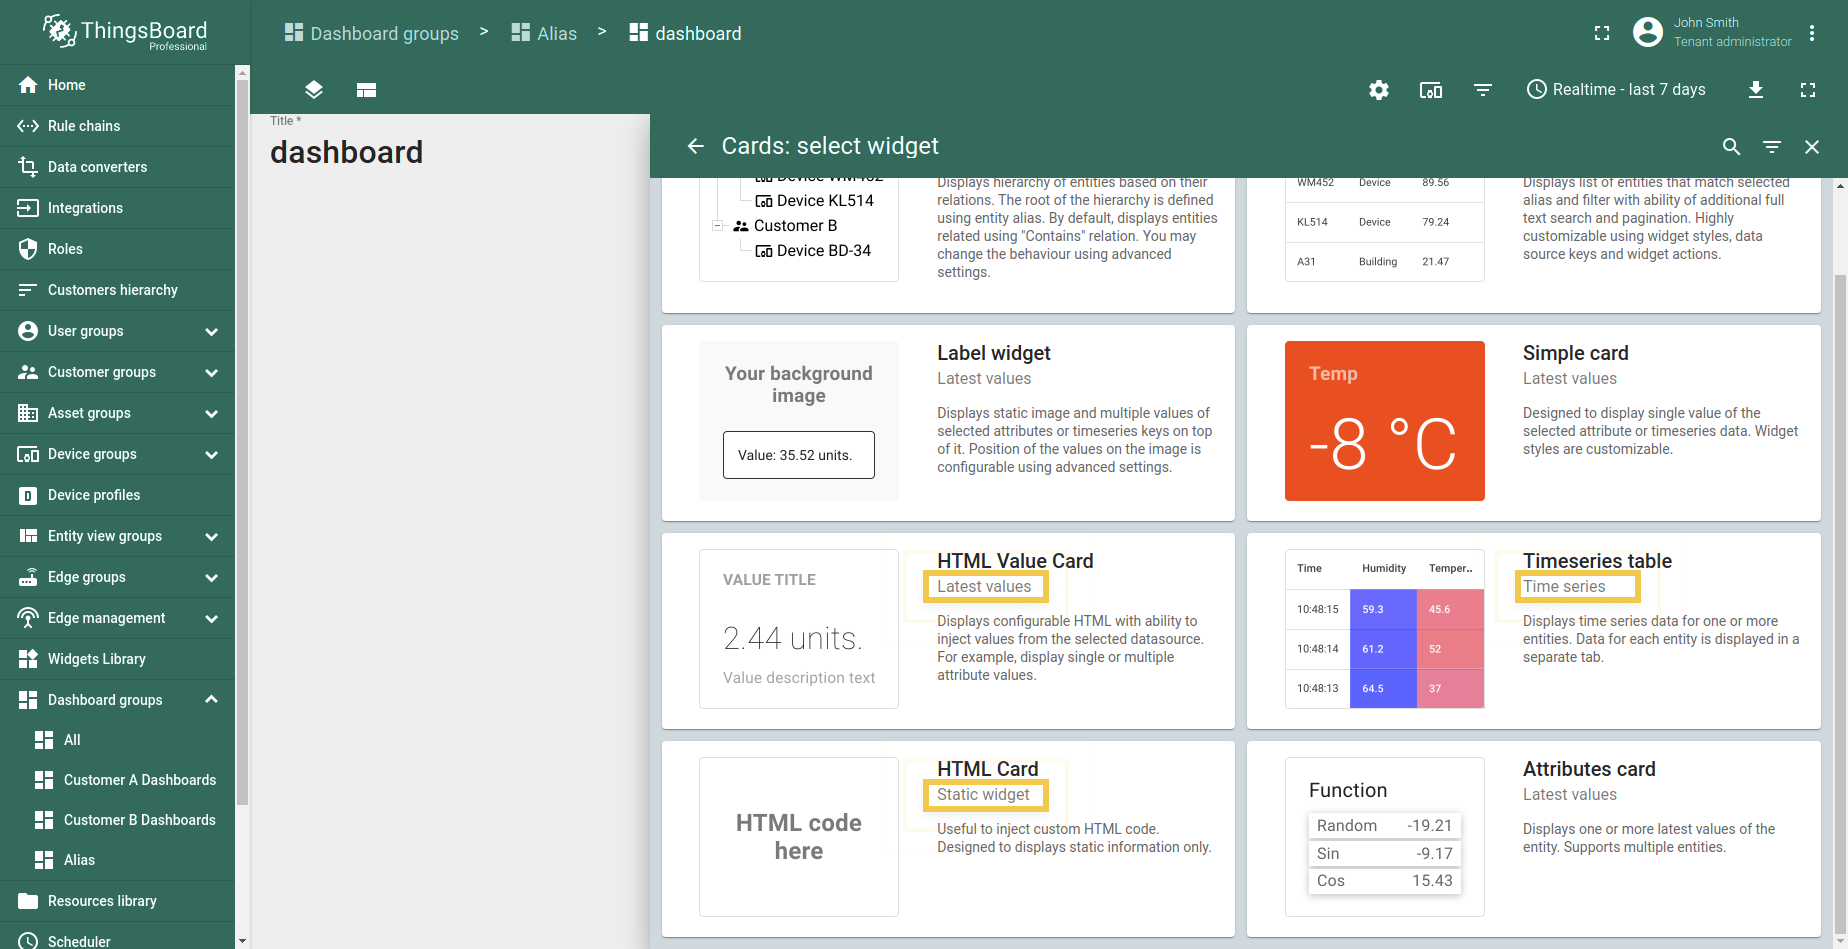
Task: Expand the Entity view groups chevron
Action: pos(211,536)
